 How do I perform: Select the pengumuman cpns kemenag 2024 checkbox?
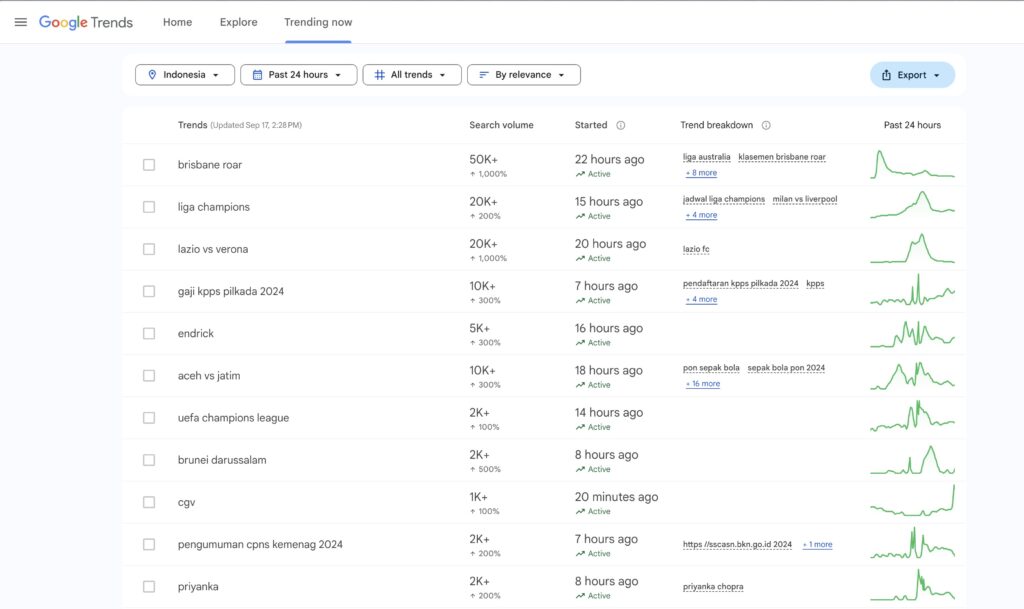[x=149, y=544]
